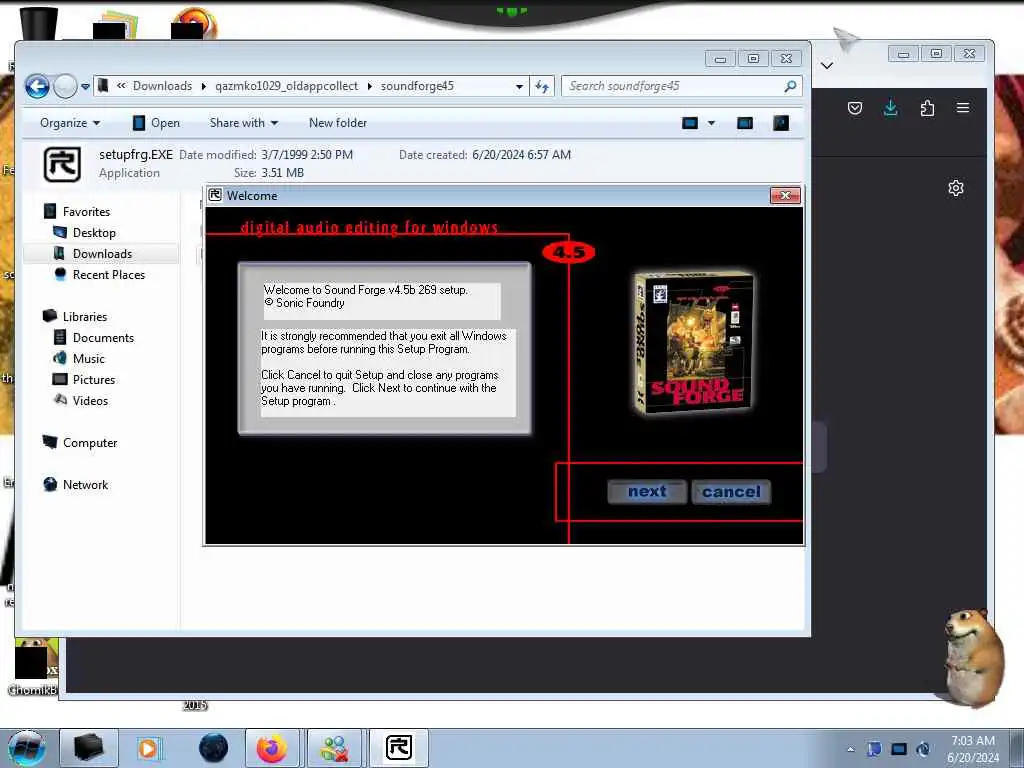Click the next button in Sound Forge setup

coord(647,492)
